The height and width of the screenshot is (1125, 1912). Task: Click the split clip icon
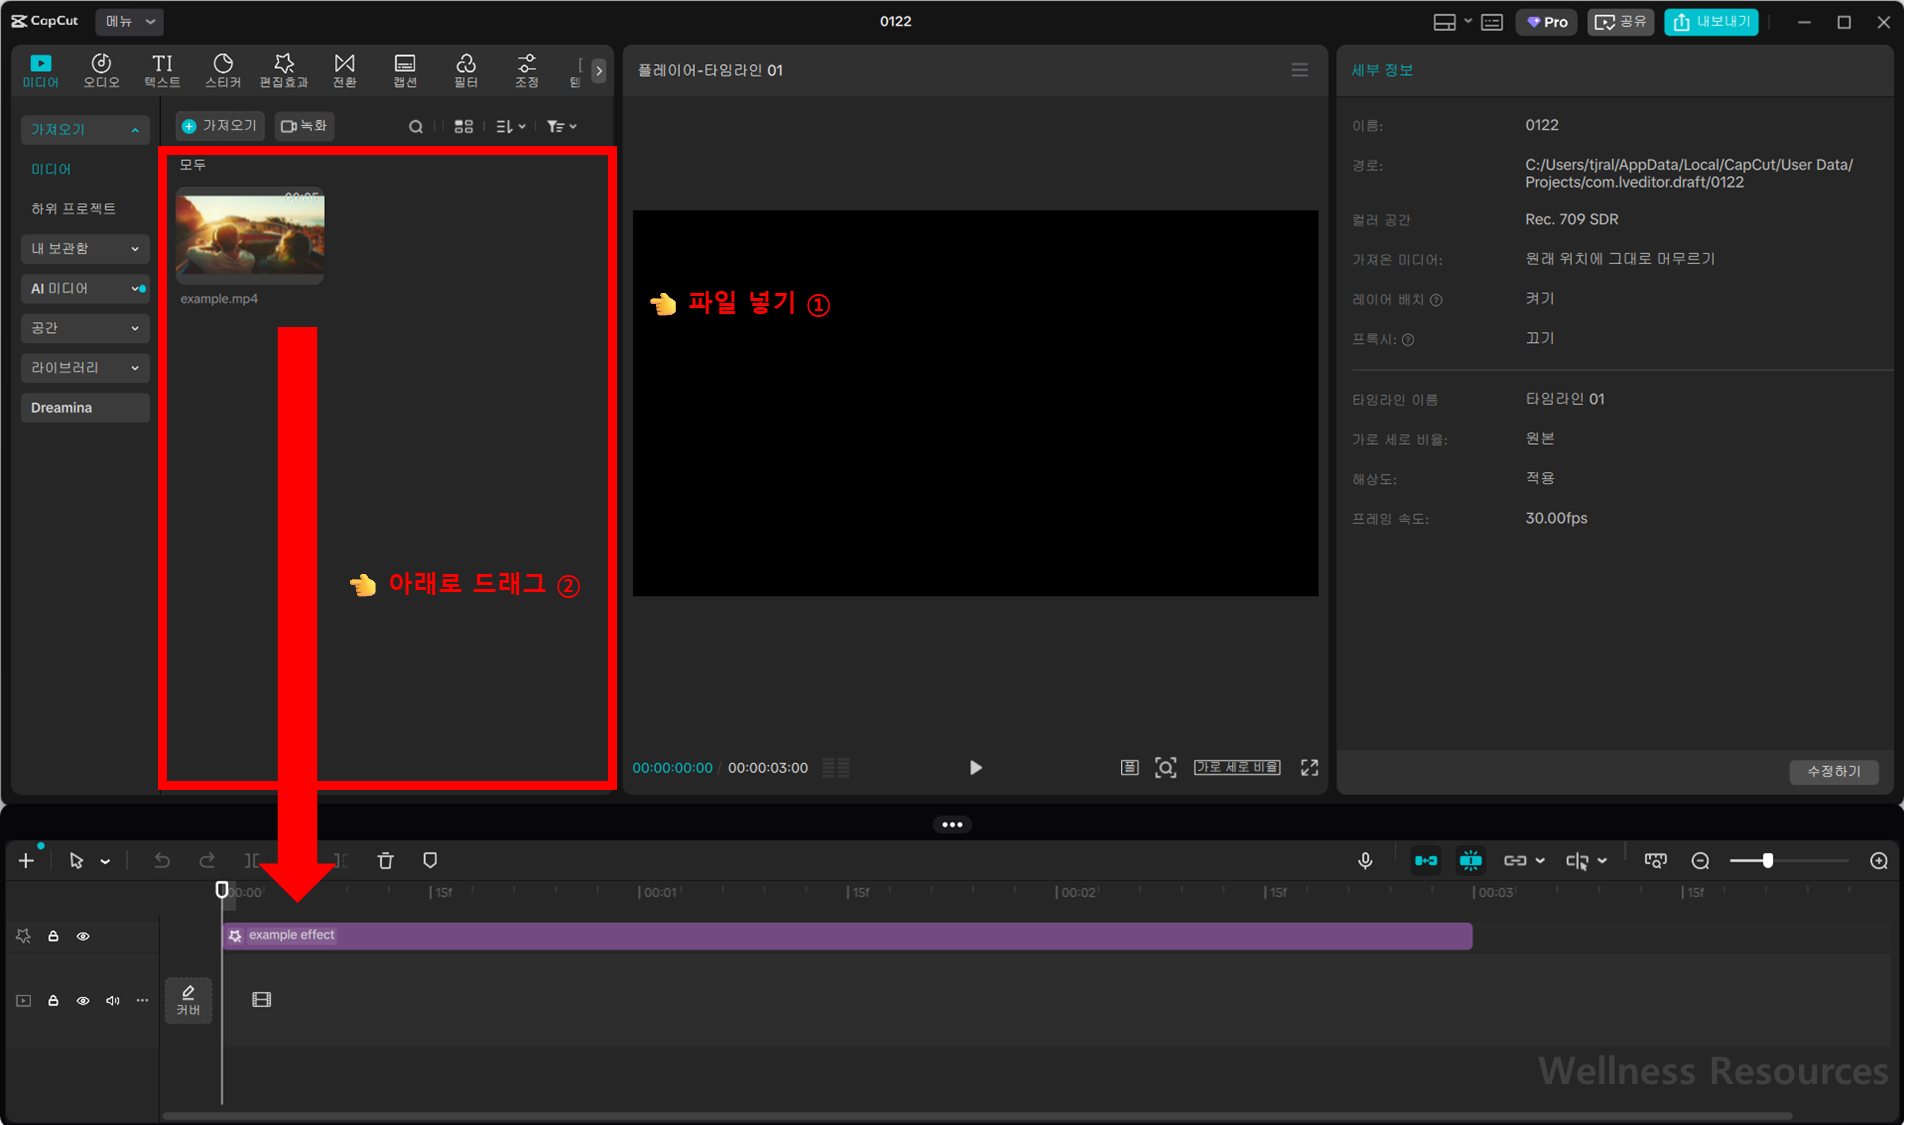pos(252,860)
